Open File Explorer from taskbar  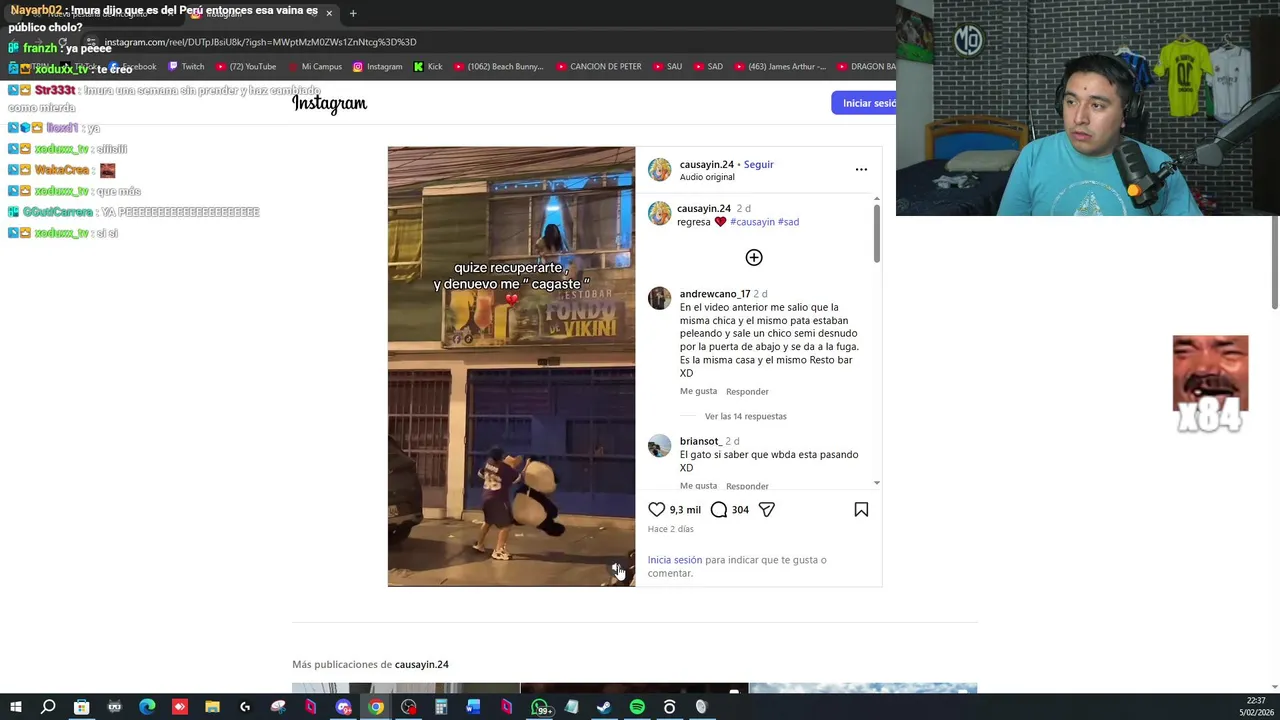pos(212,707)
